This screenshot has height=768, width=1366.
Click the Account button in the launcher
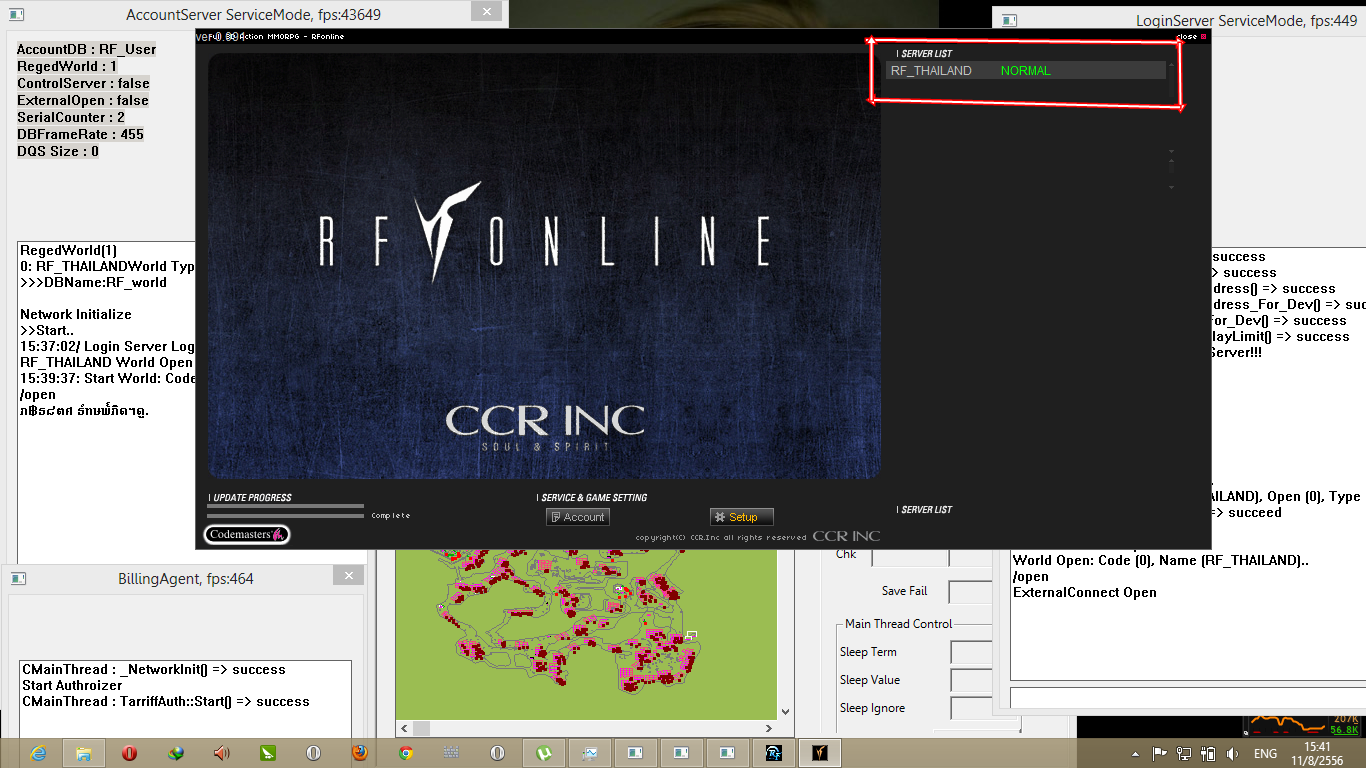(578, 517)
